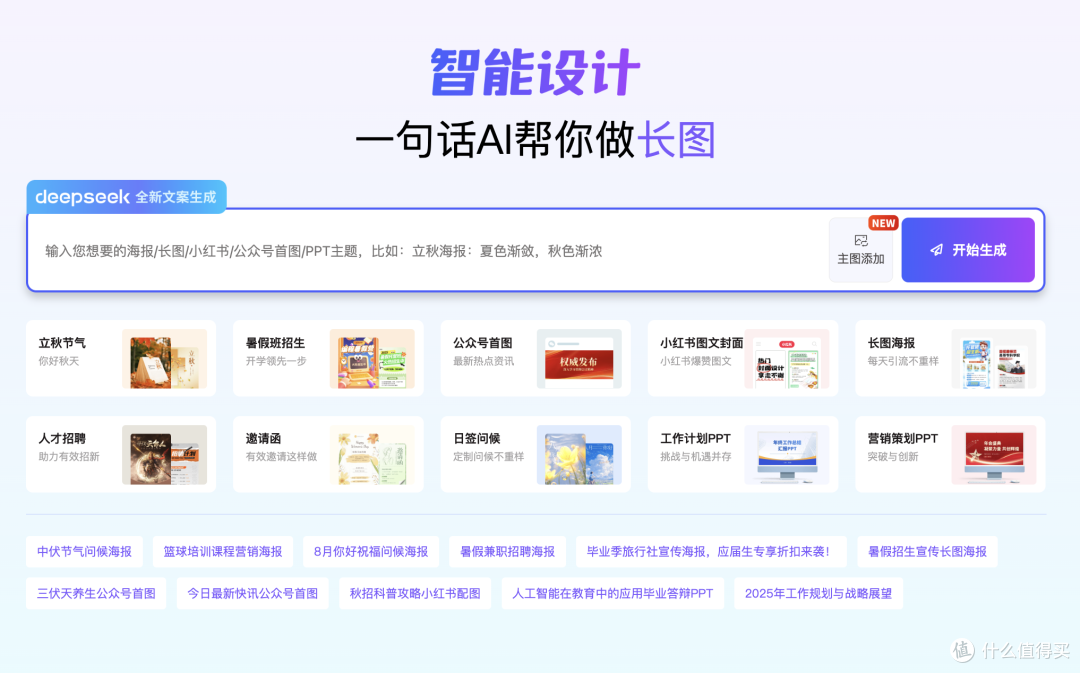
Task: Open the 立秋节气 template card
Action: 121,358
